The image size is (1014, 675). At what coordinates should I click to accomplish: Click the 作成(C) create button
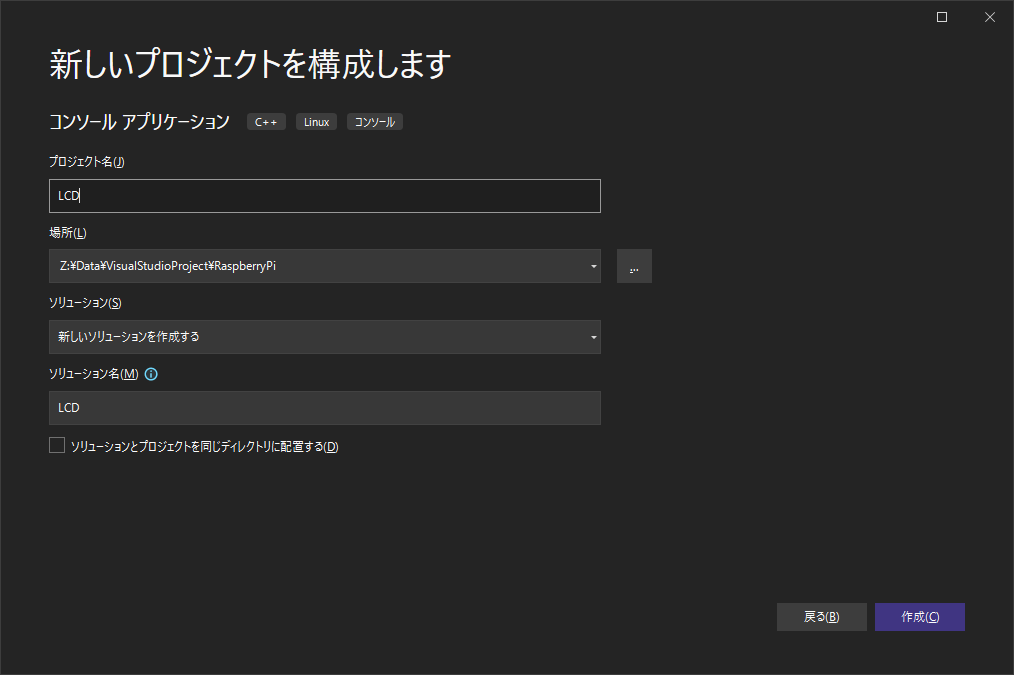pos(920,617)
